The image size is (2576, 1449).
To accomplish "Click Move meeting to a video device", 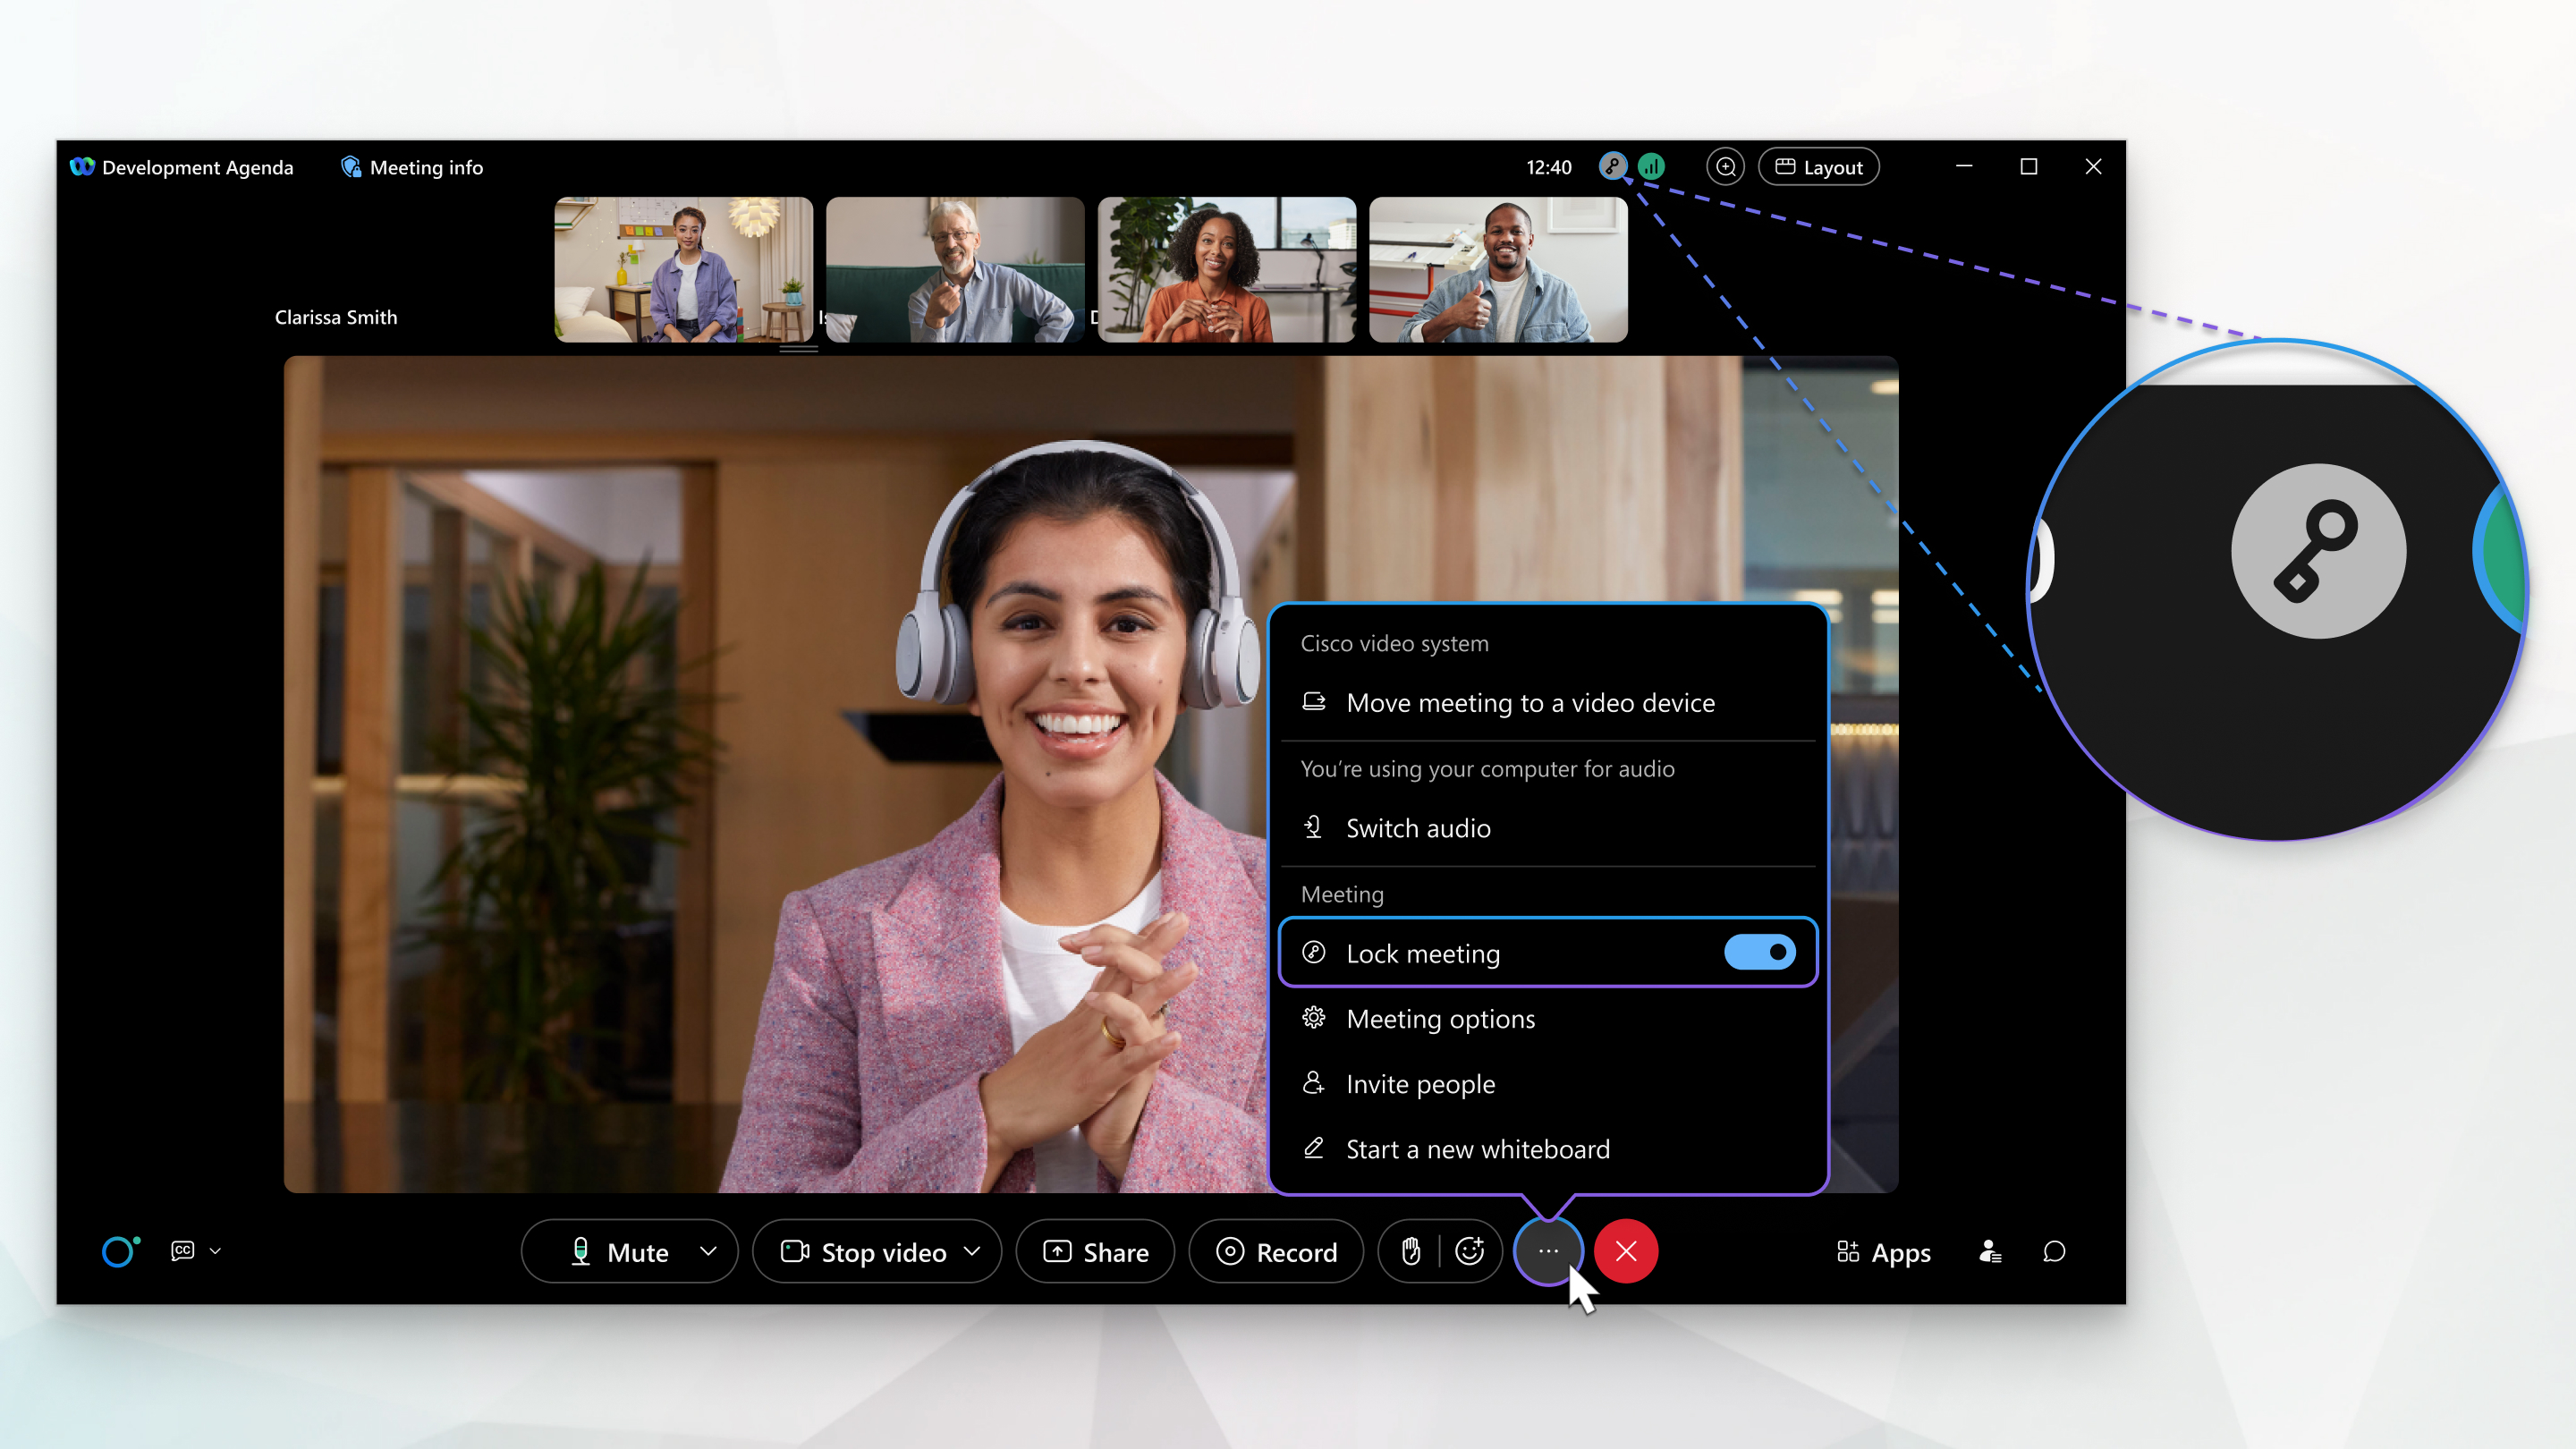I will click(x=1530, y=702).
